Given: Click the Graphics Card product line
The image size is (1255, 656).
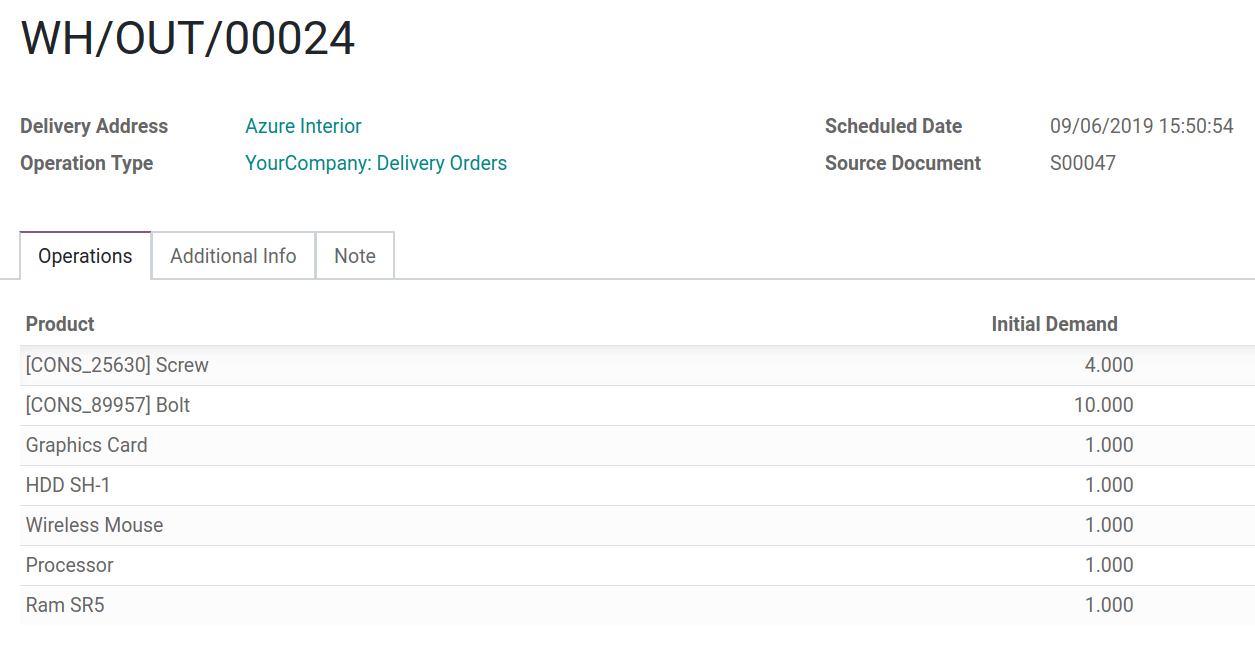Looking at the screenshot, I should [x=87, y=445].
